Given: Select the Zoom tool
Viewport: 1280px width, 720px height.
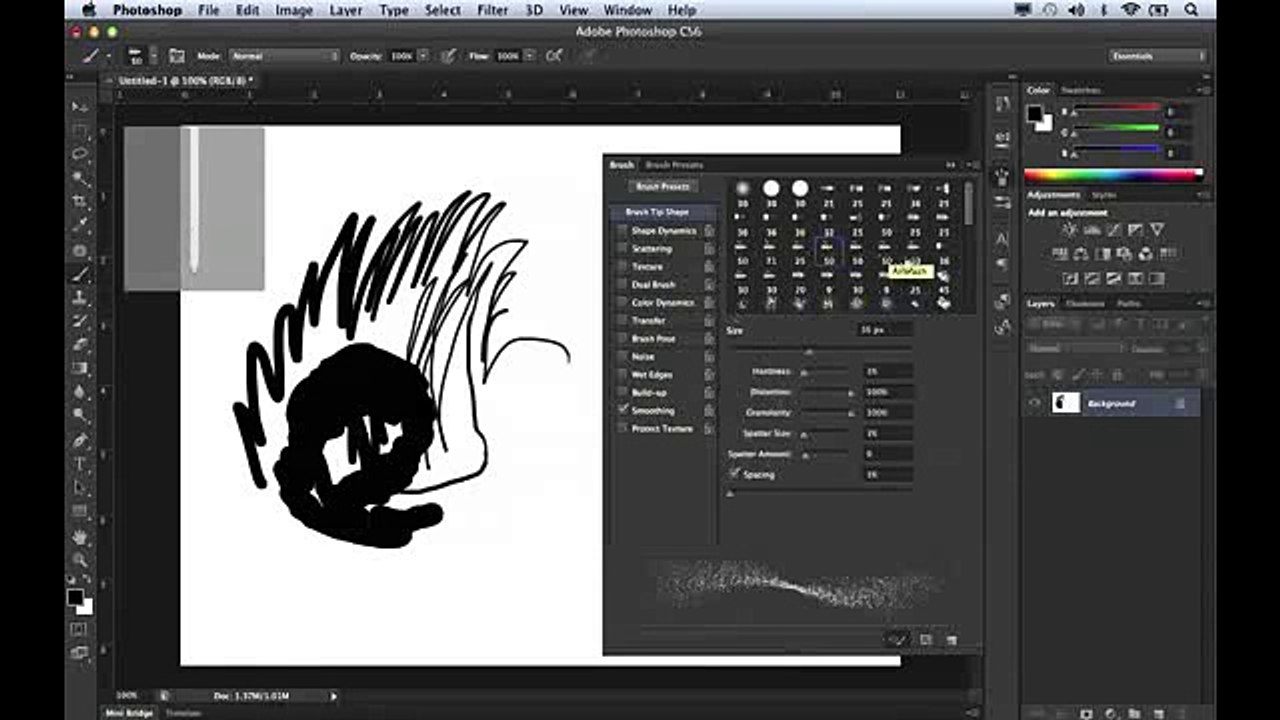Looking at the screenshot, I should tap(80, 560).
